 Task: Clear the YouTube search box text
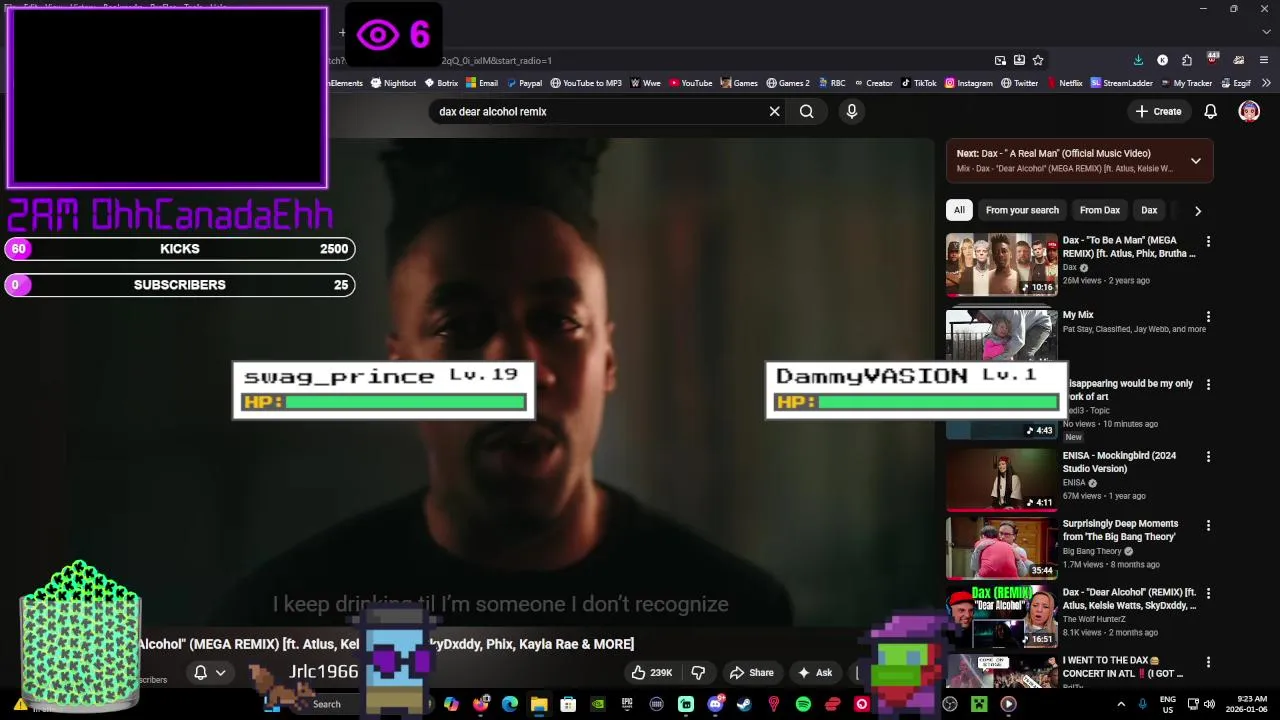pyautogui.click(x=774, y=112)
